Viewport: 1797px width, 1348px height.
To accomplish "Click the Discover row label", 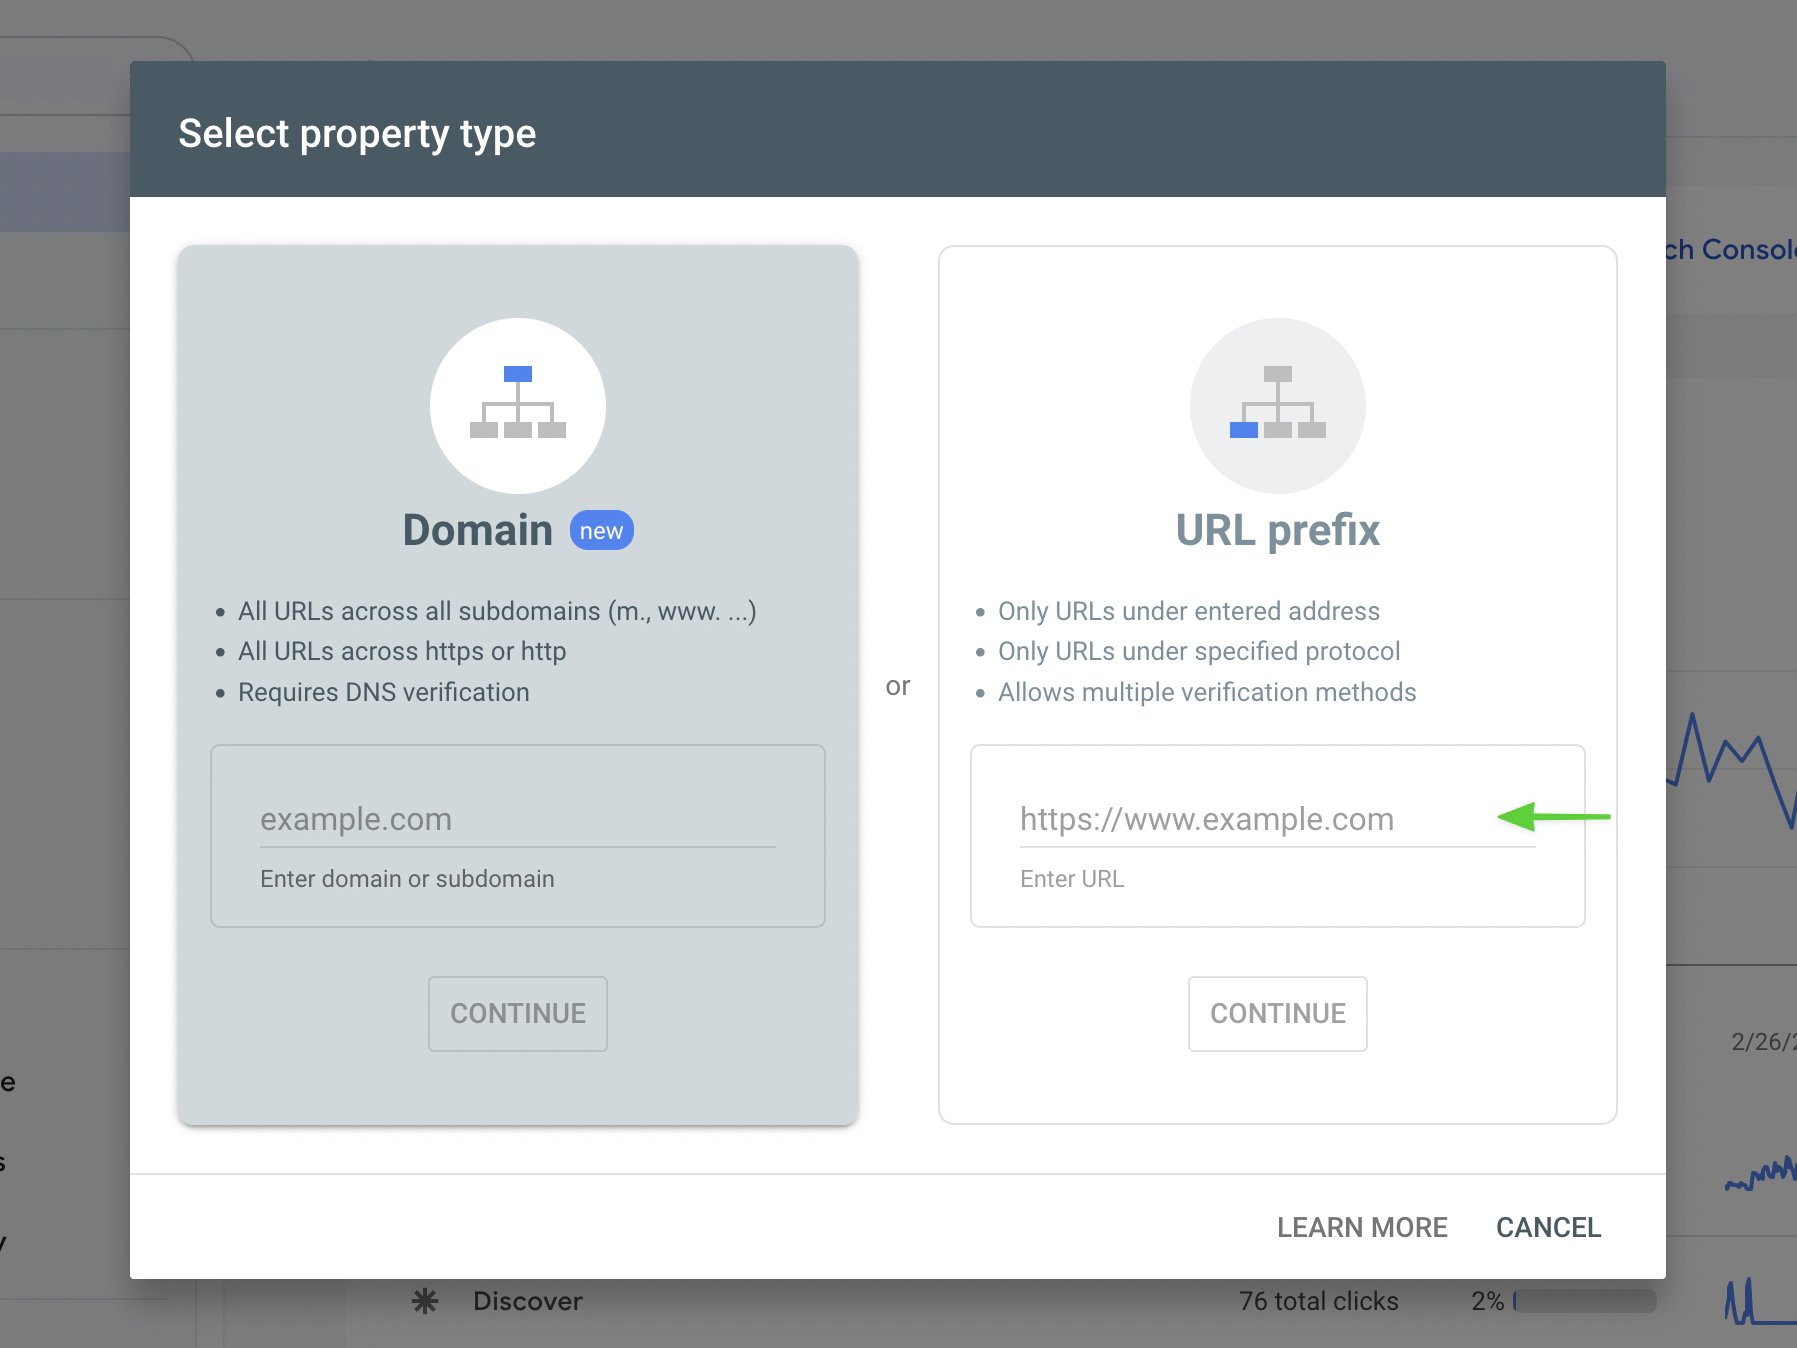I will pyautogui.click(x=527, y=1301).
